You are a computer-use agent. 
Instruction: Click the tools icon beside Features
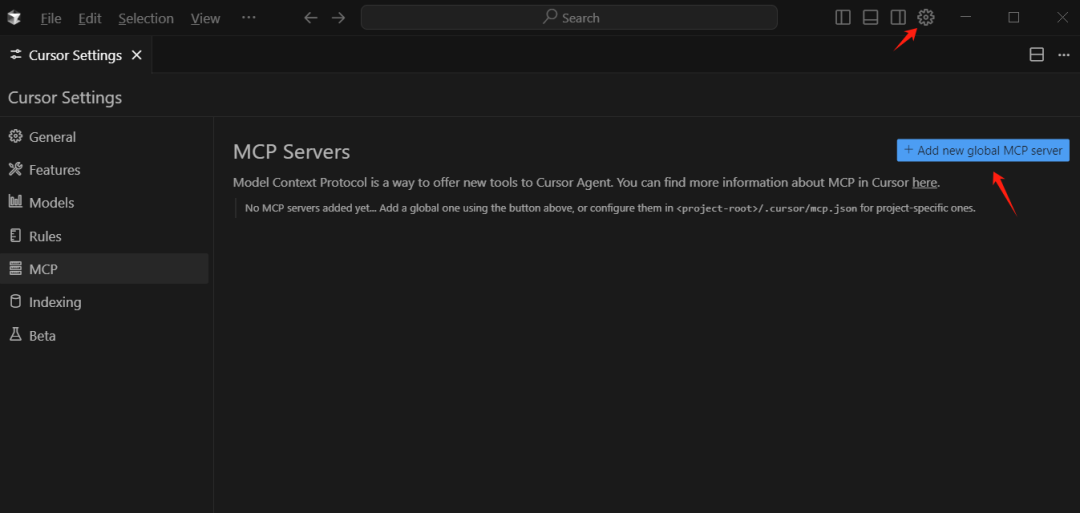[15, 169]
